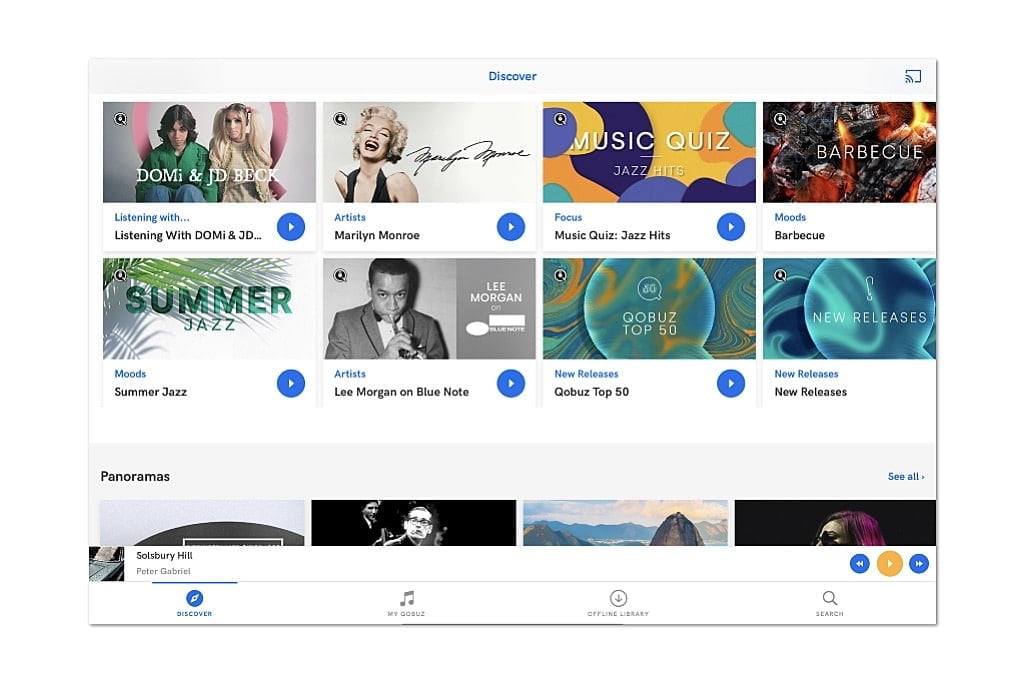Click Artists label above Lee Morgan
This screenshot has width=1024, height=683.
coord(350,374)
